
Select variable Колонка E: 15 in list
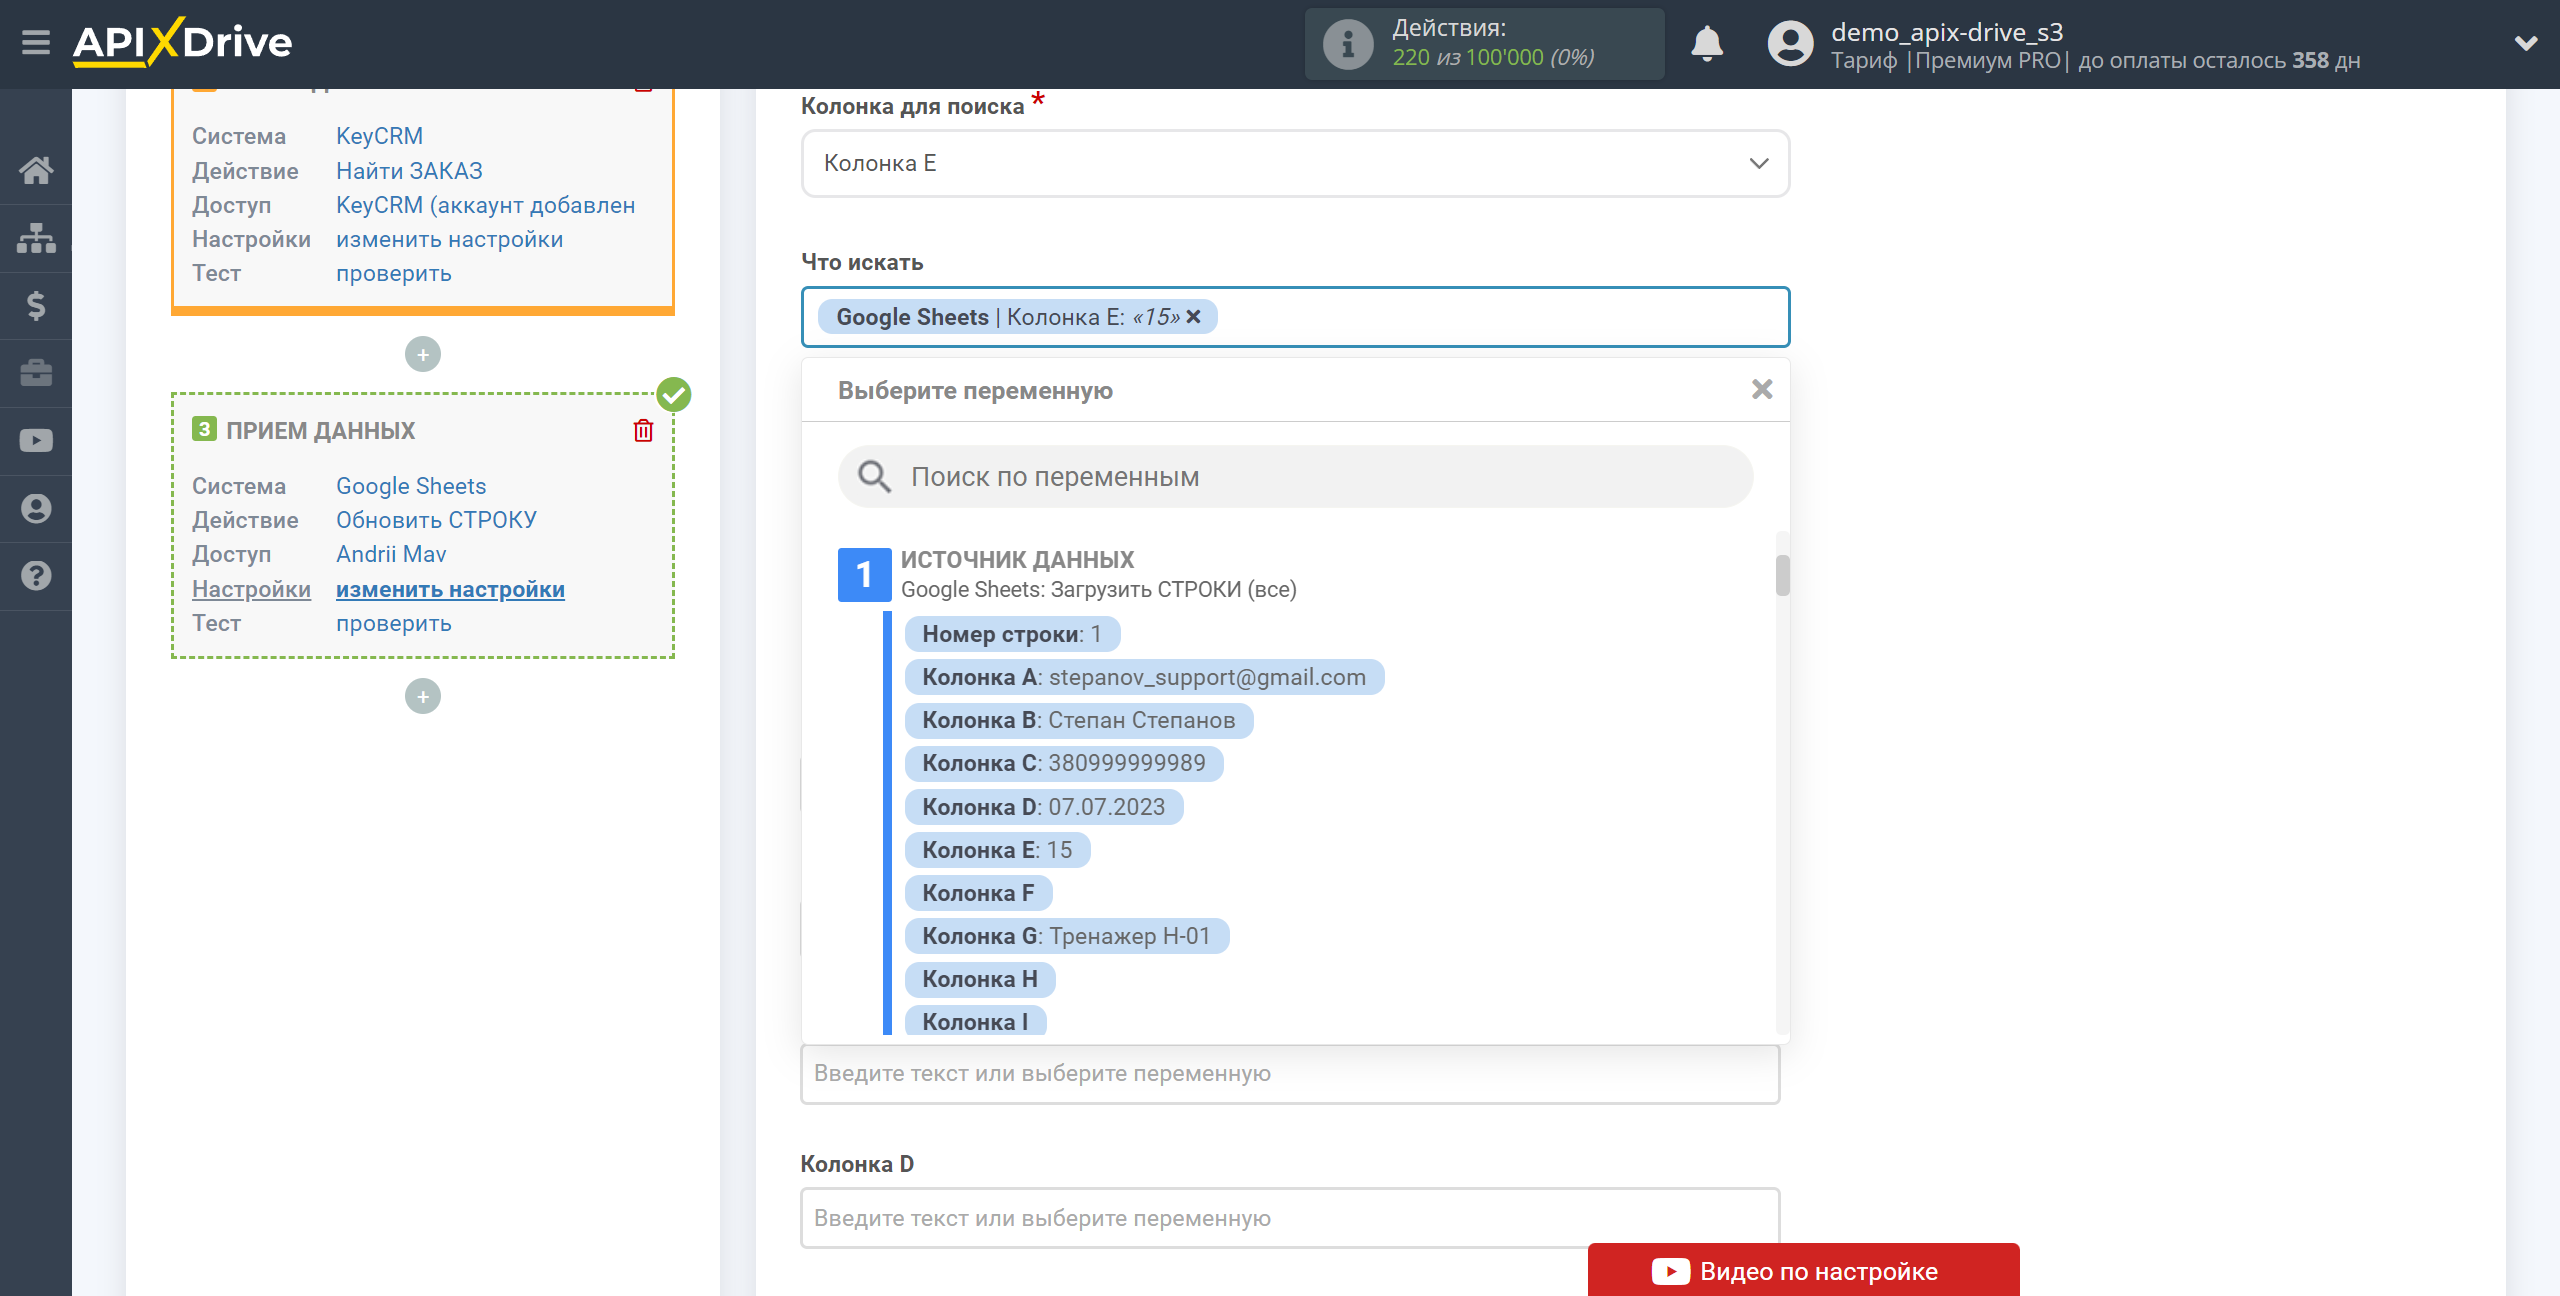pyautogui.click(x=997, y=850)
